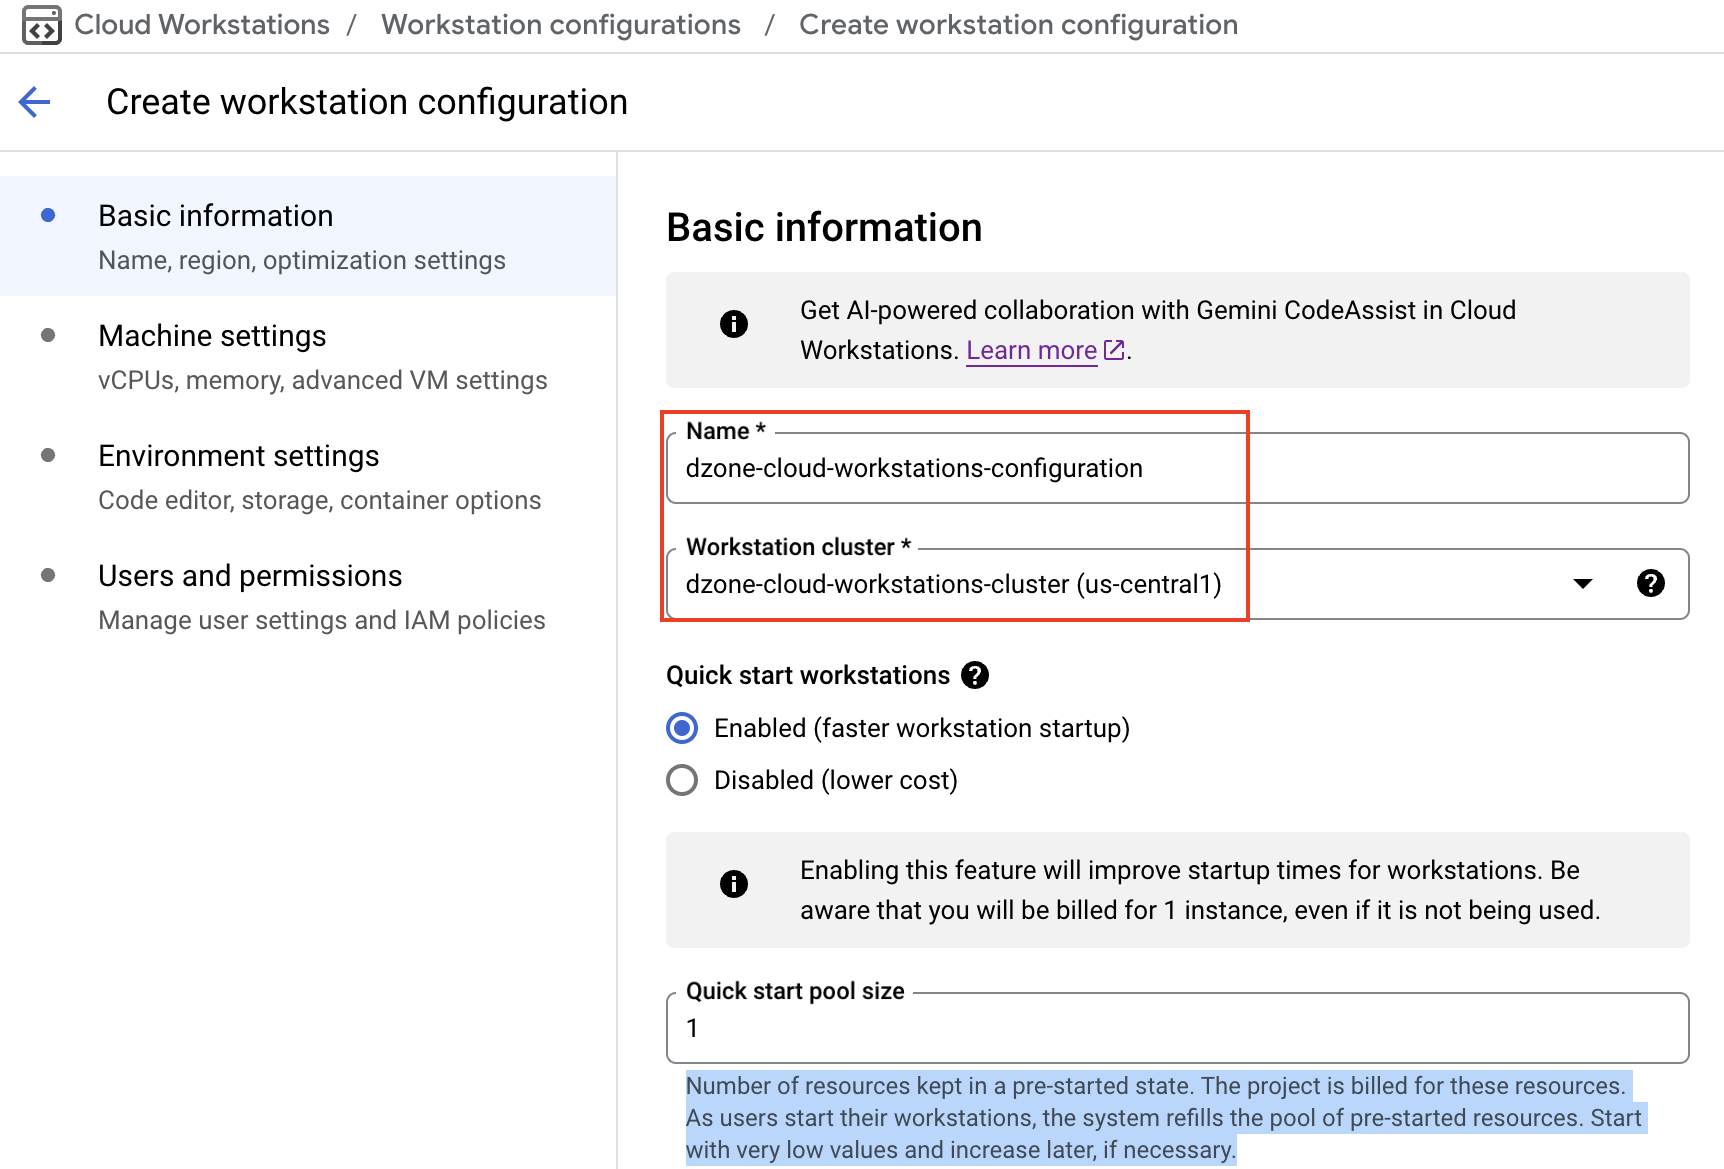The height and width of the screenshot is (1169, 1724).
Task: Select Disabled (lower cost) option
Action: coord(681,780)
